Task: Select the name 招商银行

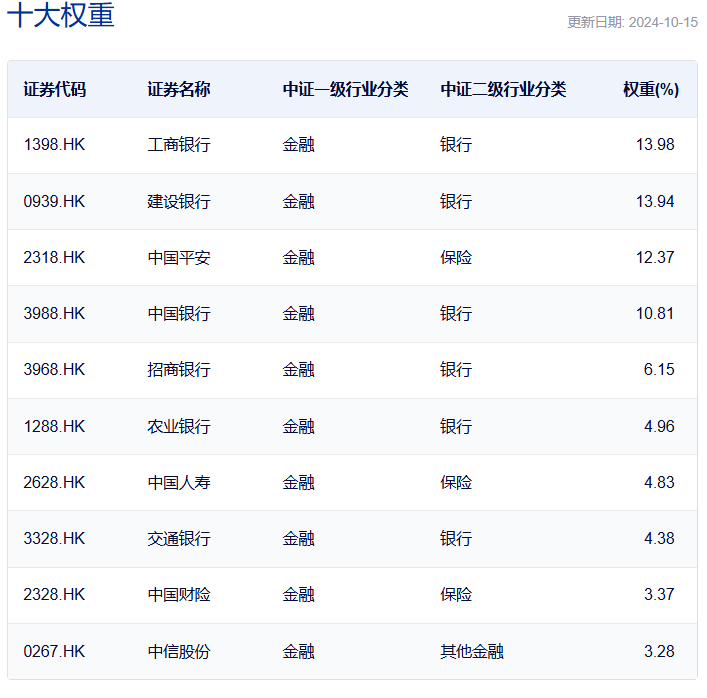Action: pos(179,369)
